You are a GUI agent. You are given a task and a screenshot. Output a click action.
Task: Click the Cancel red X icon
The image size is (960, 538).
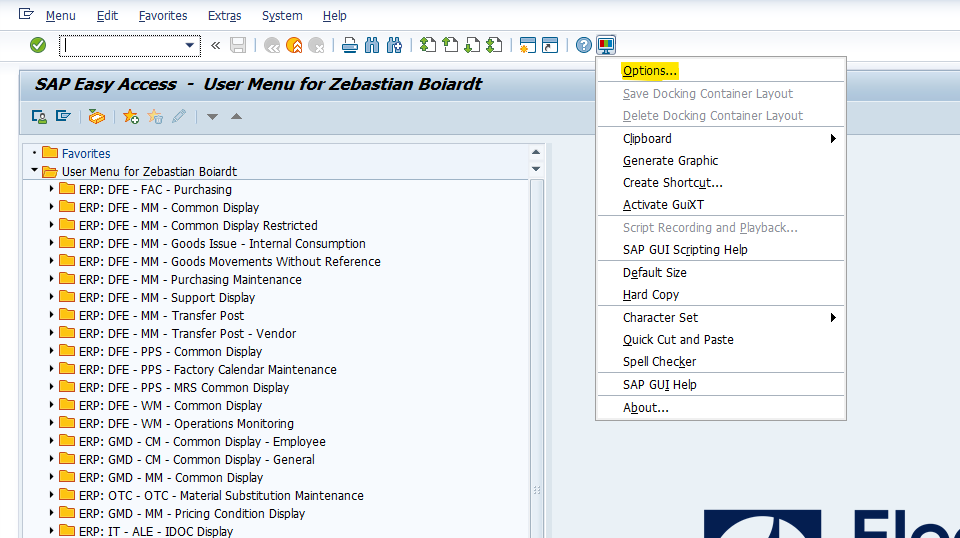316,45
